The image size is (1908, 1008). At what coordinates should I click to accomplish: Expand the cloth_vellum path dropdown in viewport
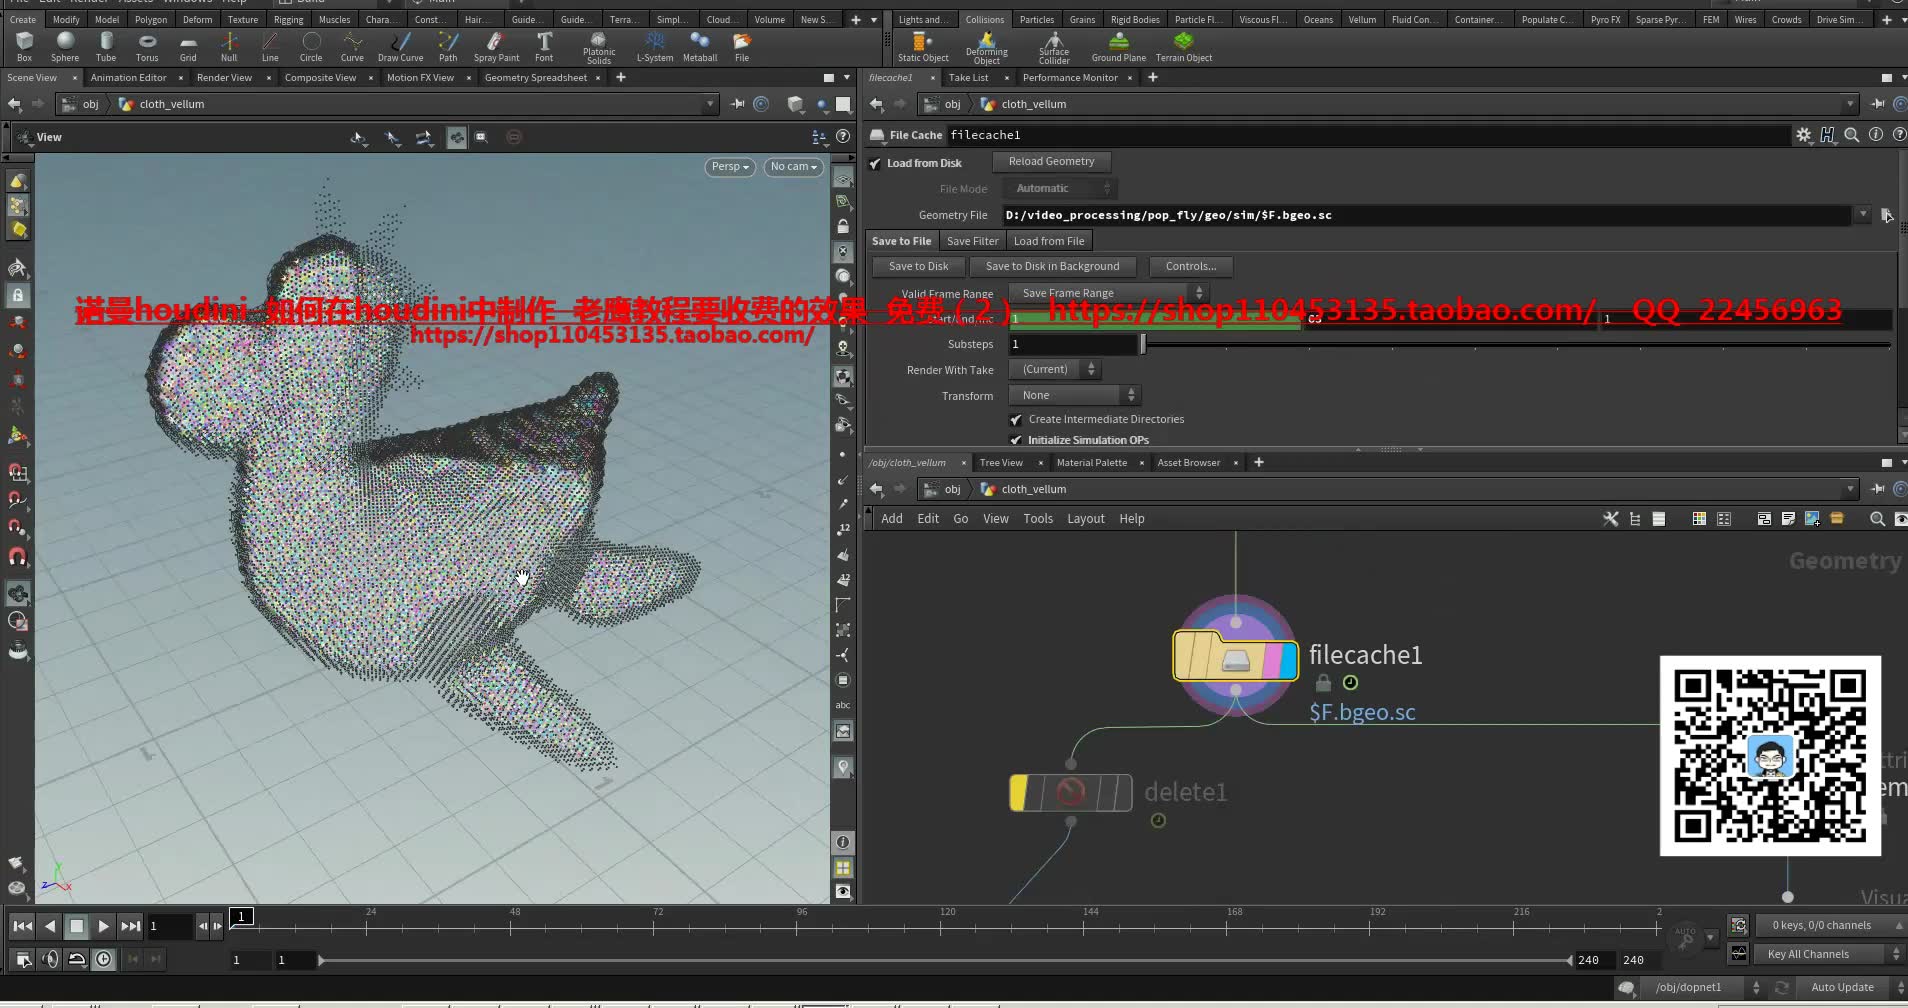pos(710,104)
